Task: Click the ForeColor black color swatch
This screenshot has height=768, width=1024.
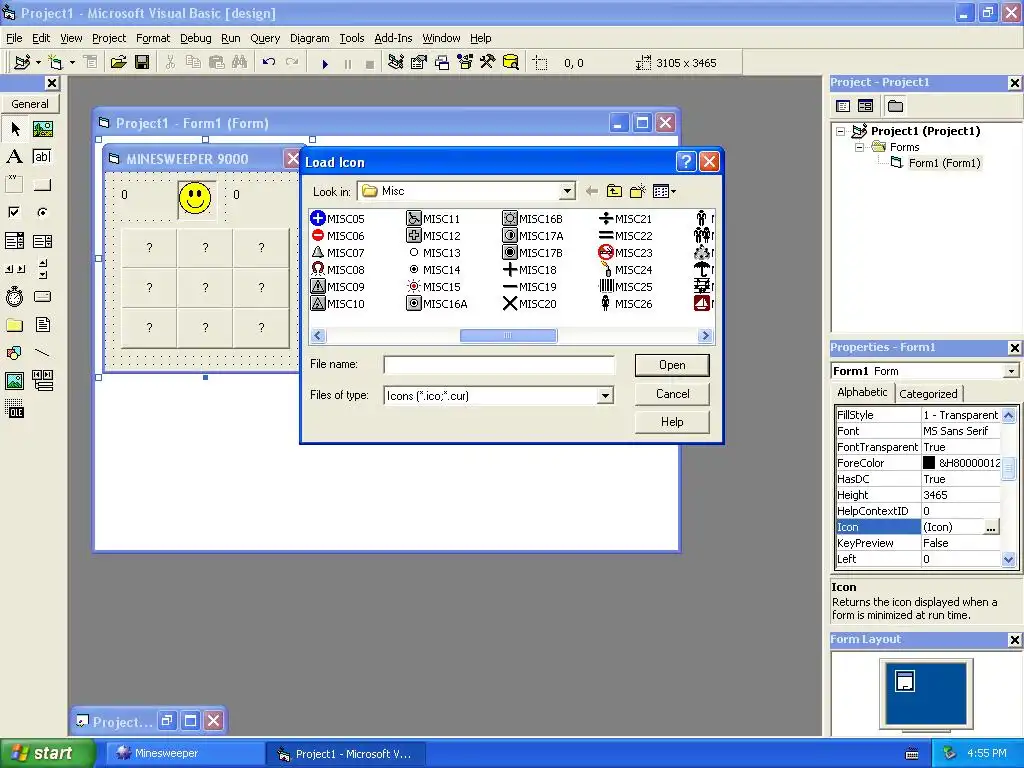Action: click(929, 463)
